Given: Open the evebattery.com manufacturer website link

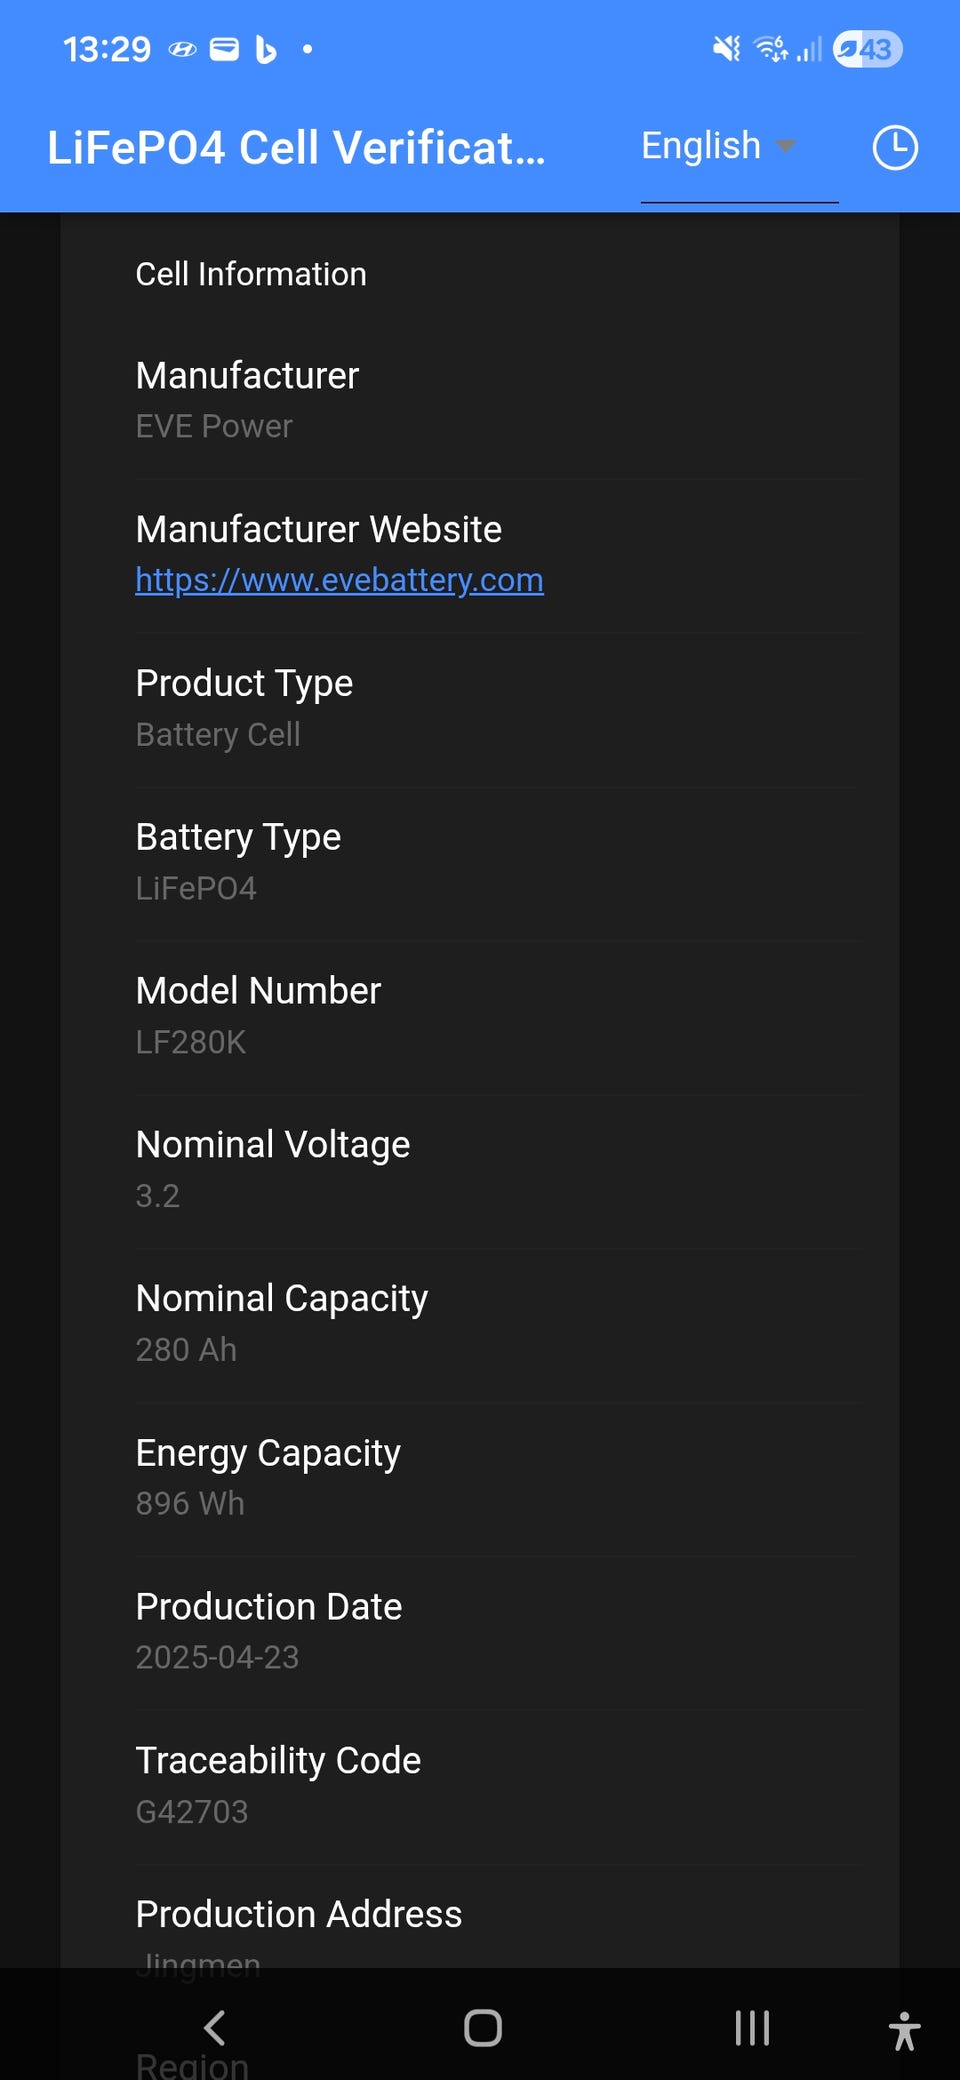Looking at the screenshot, I should [339, 580].
